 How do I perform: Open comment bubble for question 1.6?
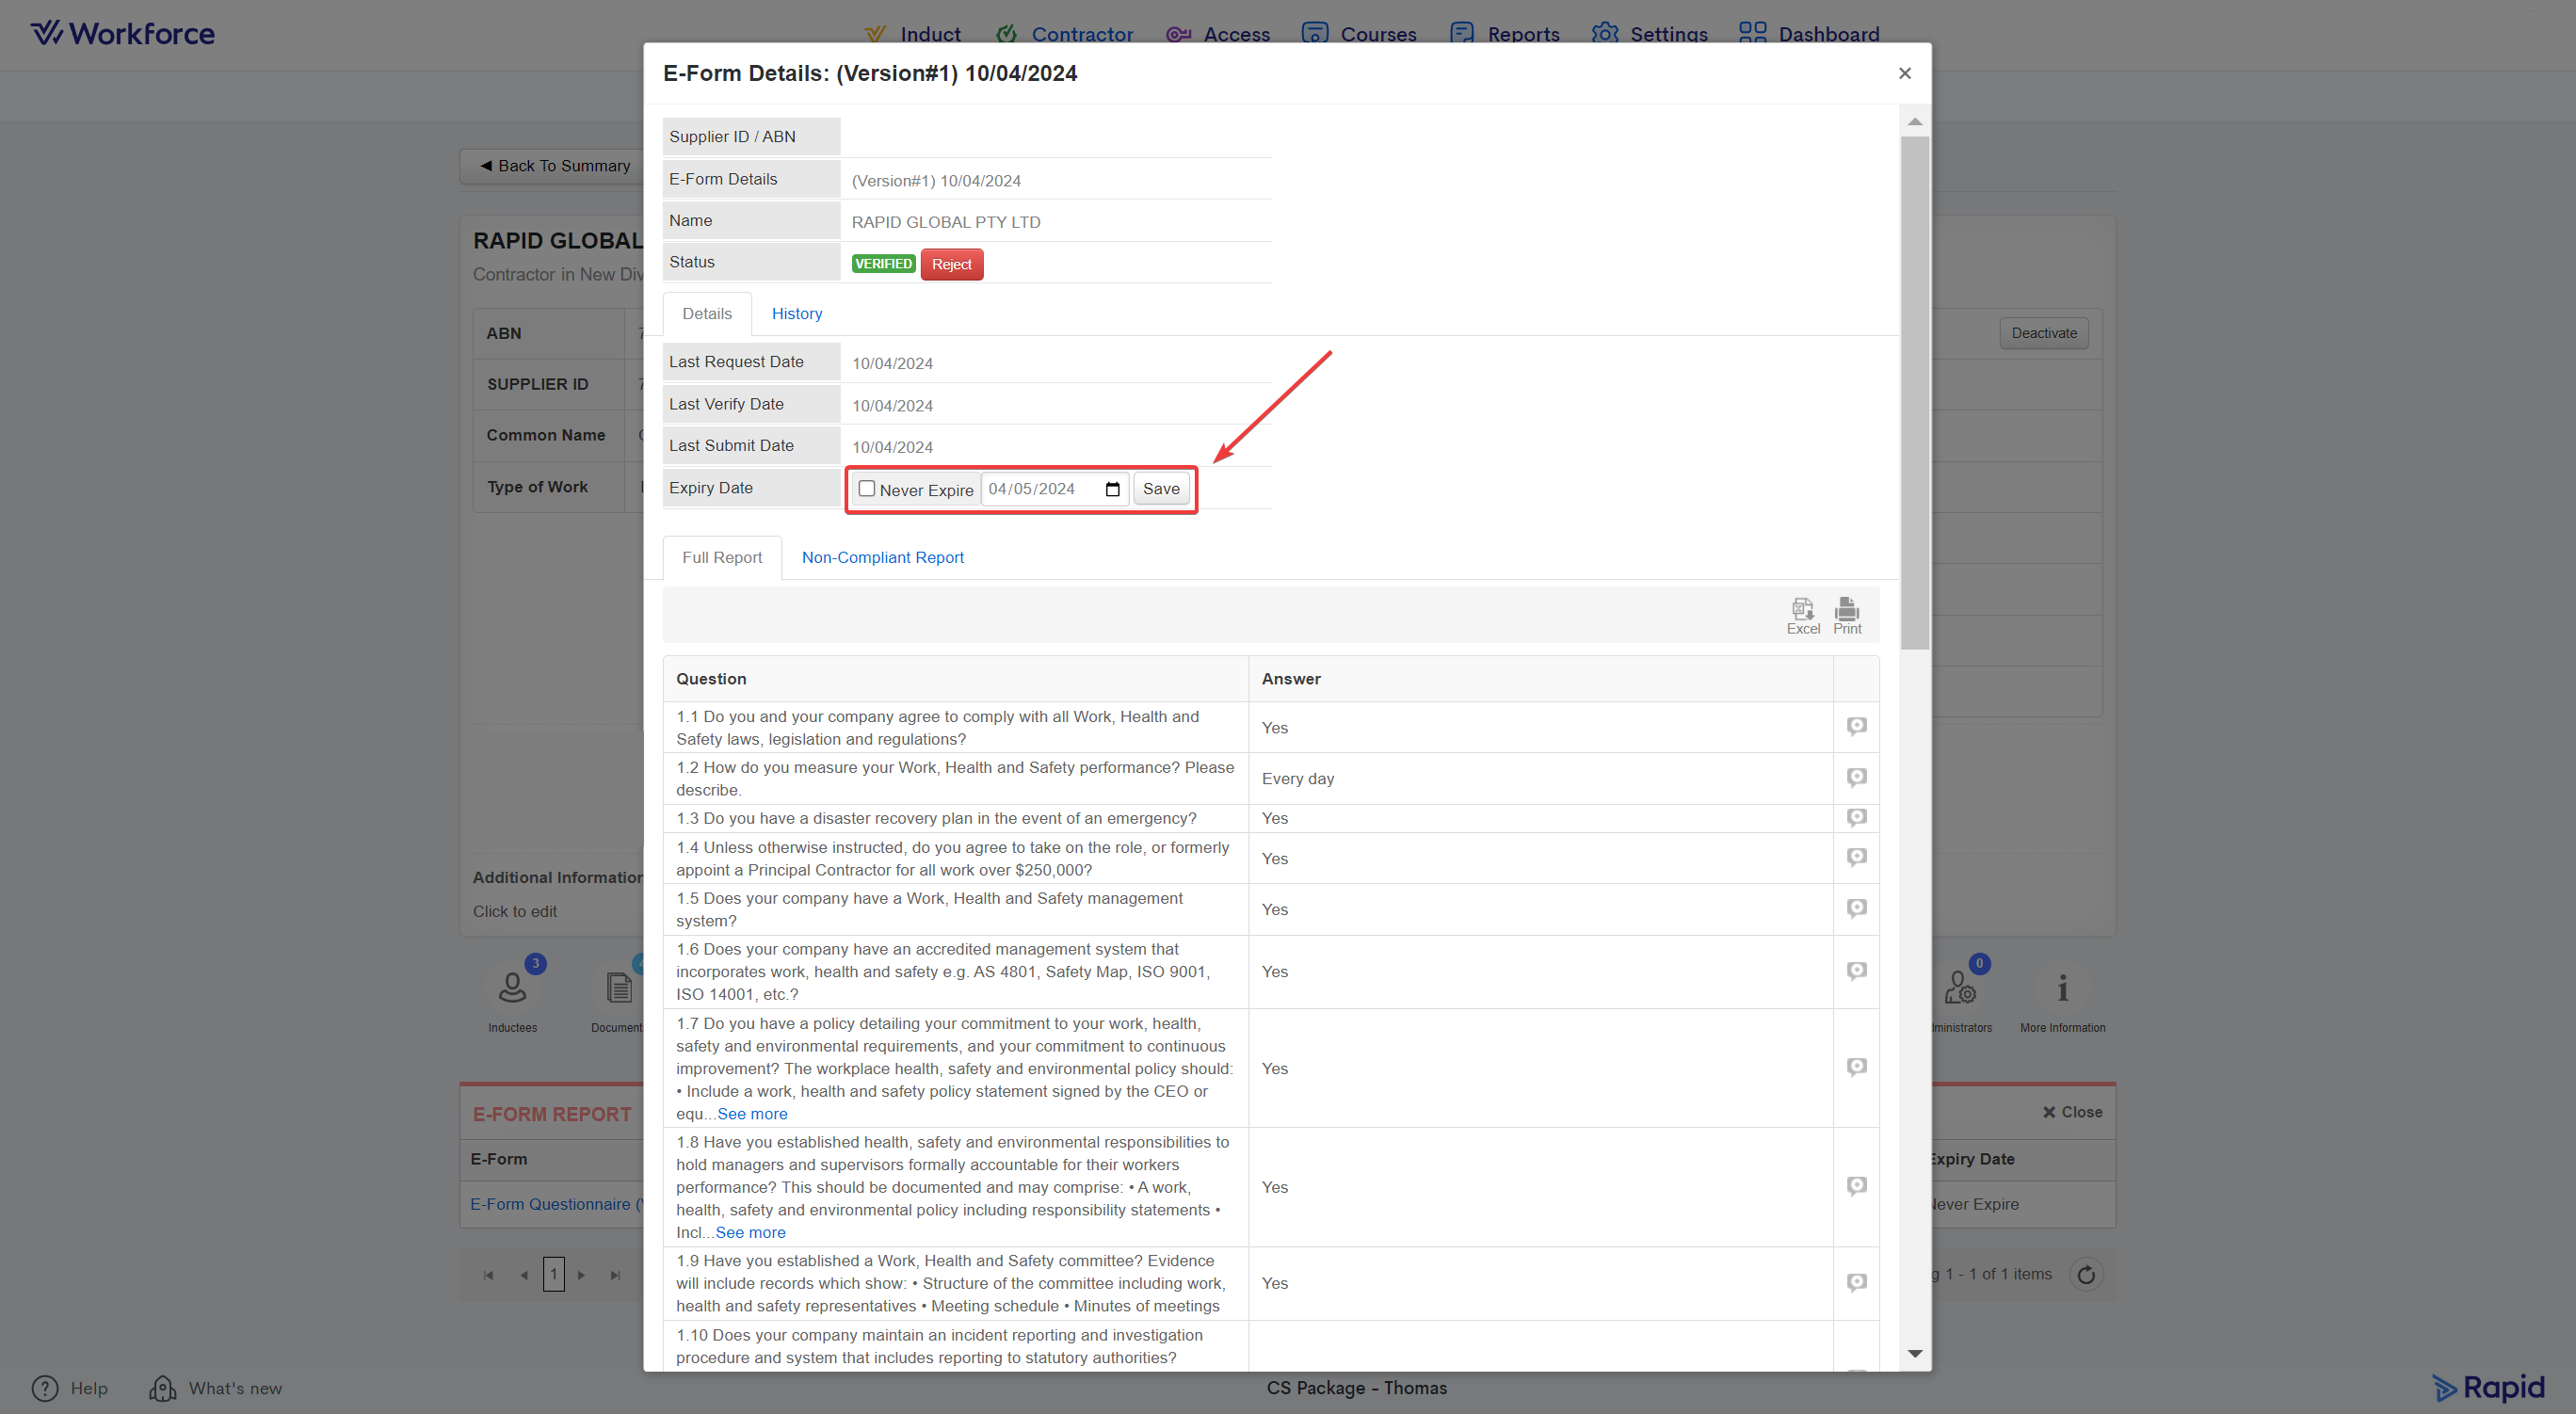coord(1856,971)
